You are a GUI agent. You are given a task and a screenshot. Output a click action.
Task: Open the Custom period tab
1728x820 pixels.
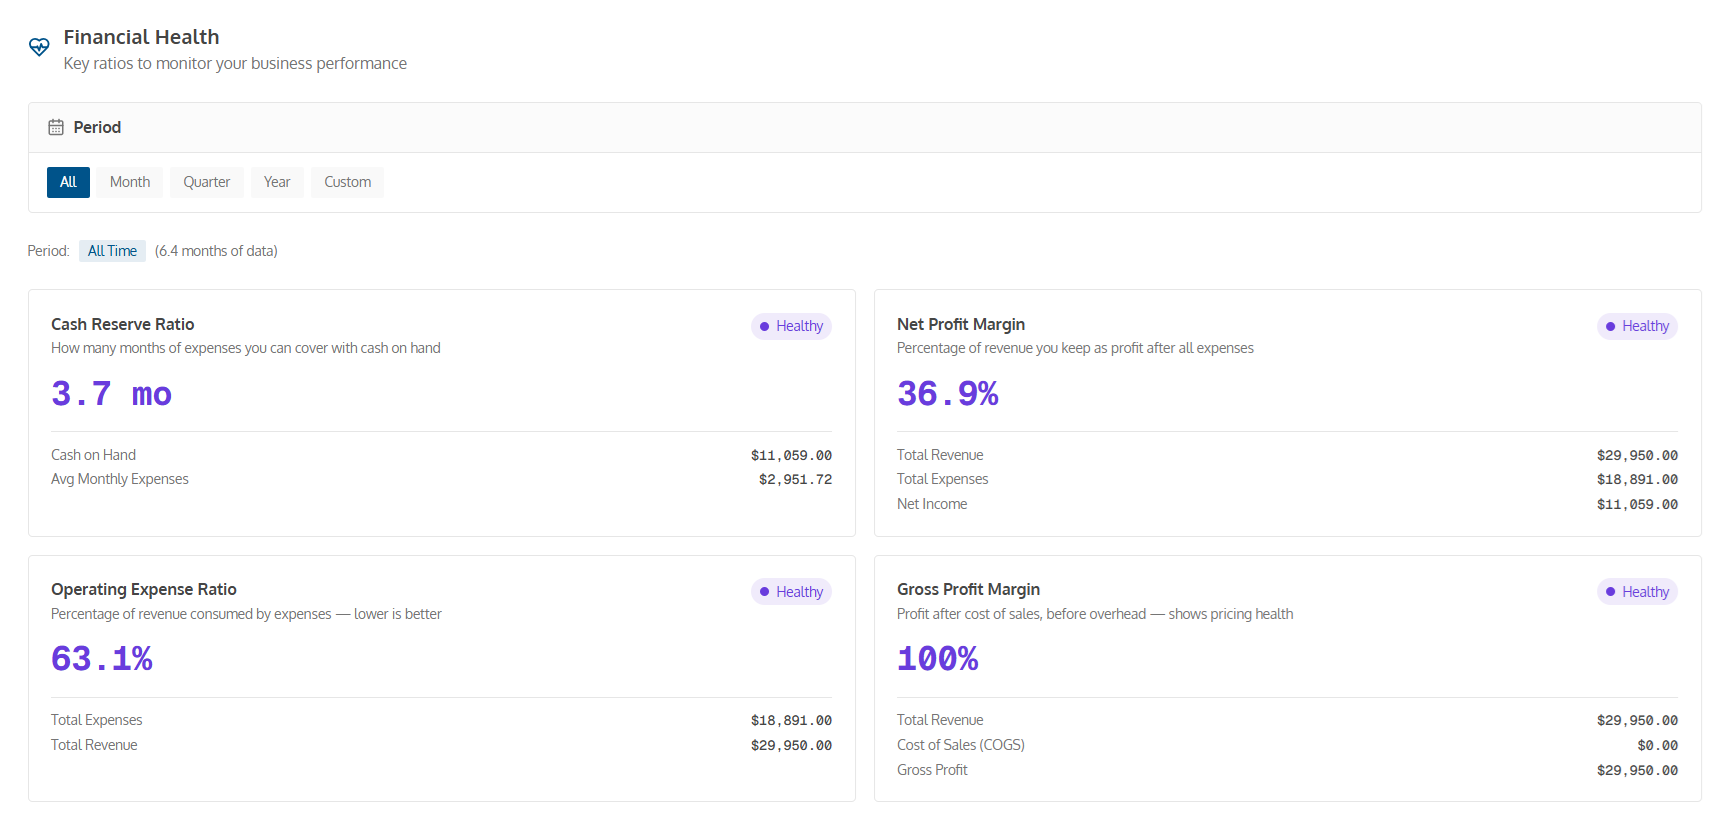pos(347,182)
